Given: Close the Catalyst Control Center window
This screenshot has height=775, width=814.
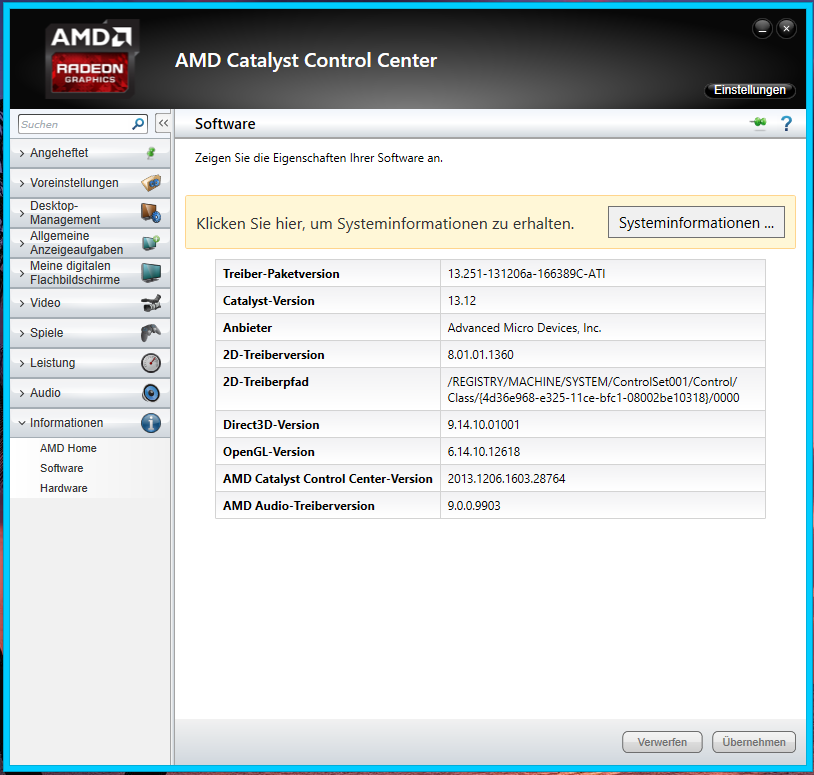Looking at the screenshot, I should pyautogui.click(x=786, y=29).
